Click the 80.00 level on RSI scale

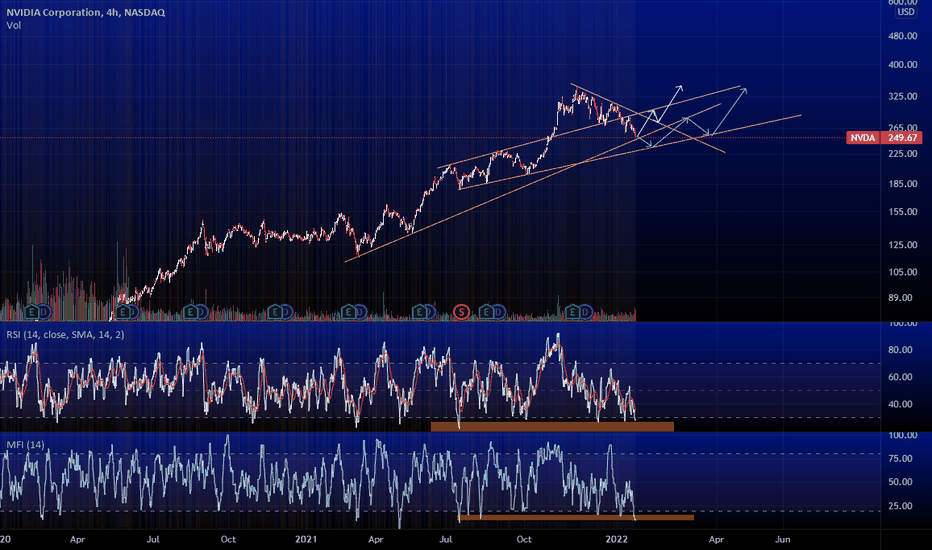coord(900,350)
